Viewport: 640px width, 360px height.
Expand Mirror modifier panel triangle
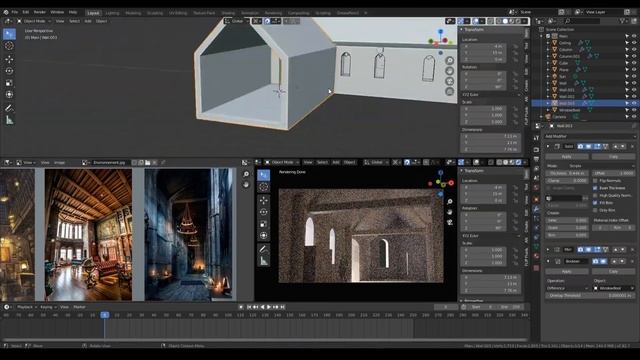coord(548,249)
